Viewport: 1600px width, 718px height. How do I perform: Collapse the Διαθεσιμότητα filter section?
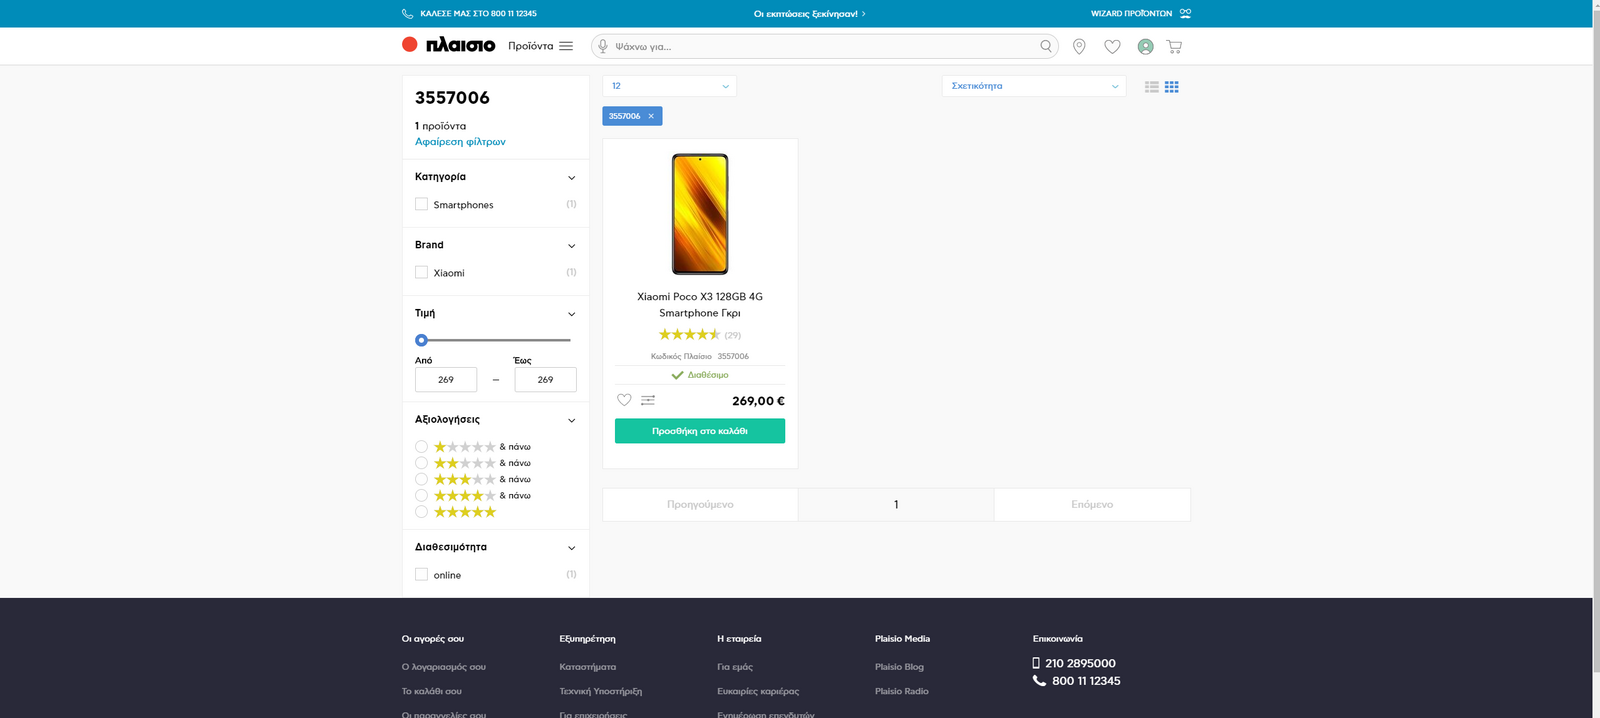tap(572, 548)
